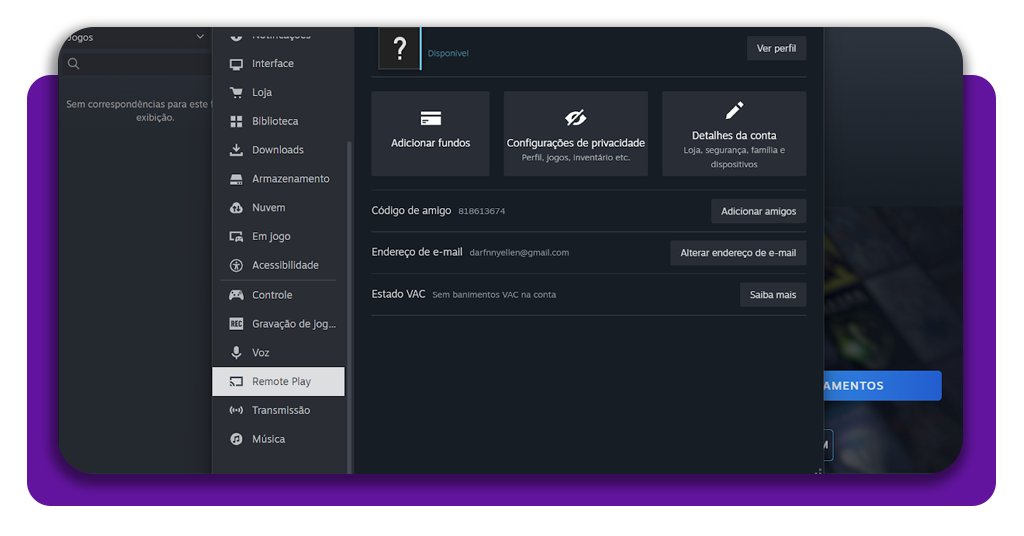Image resolution: width=1024 pixels, height=536 pixels.
Task: Open the Acessibilidade settings section
Action: [x=284, y=265]
